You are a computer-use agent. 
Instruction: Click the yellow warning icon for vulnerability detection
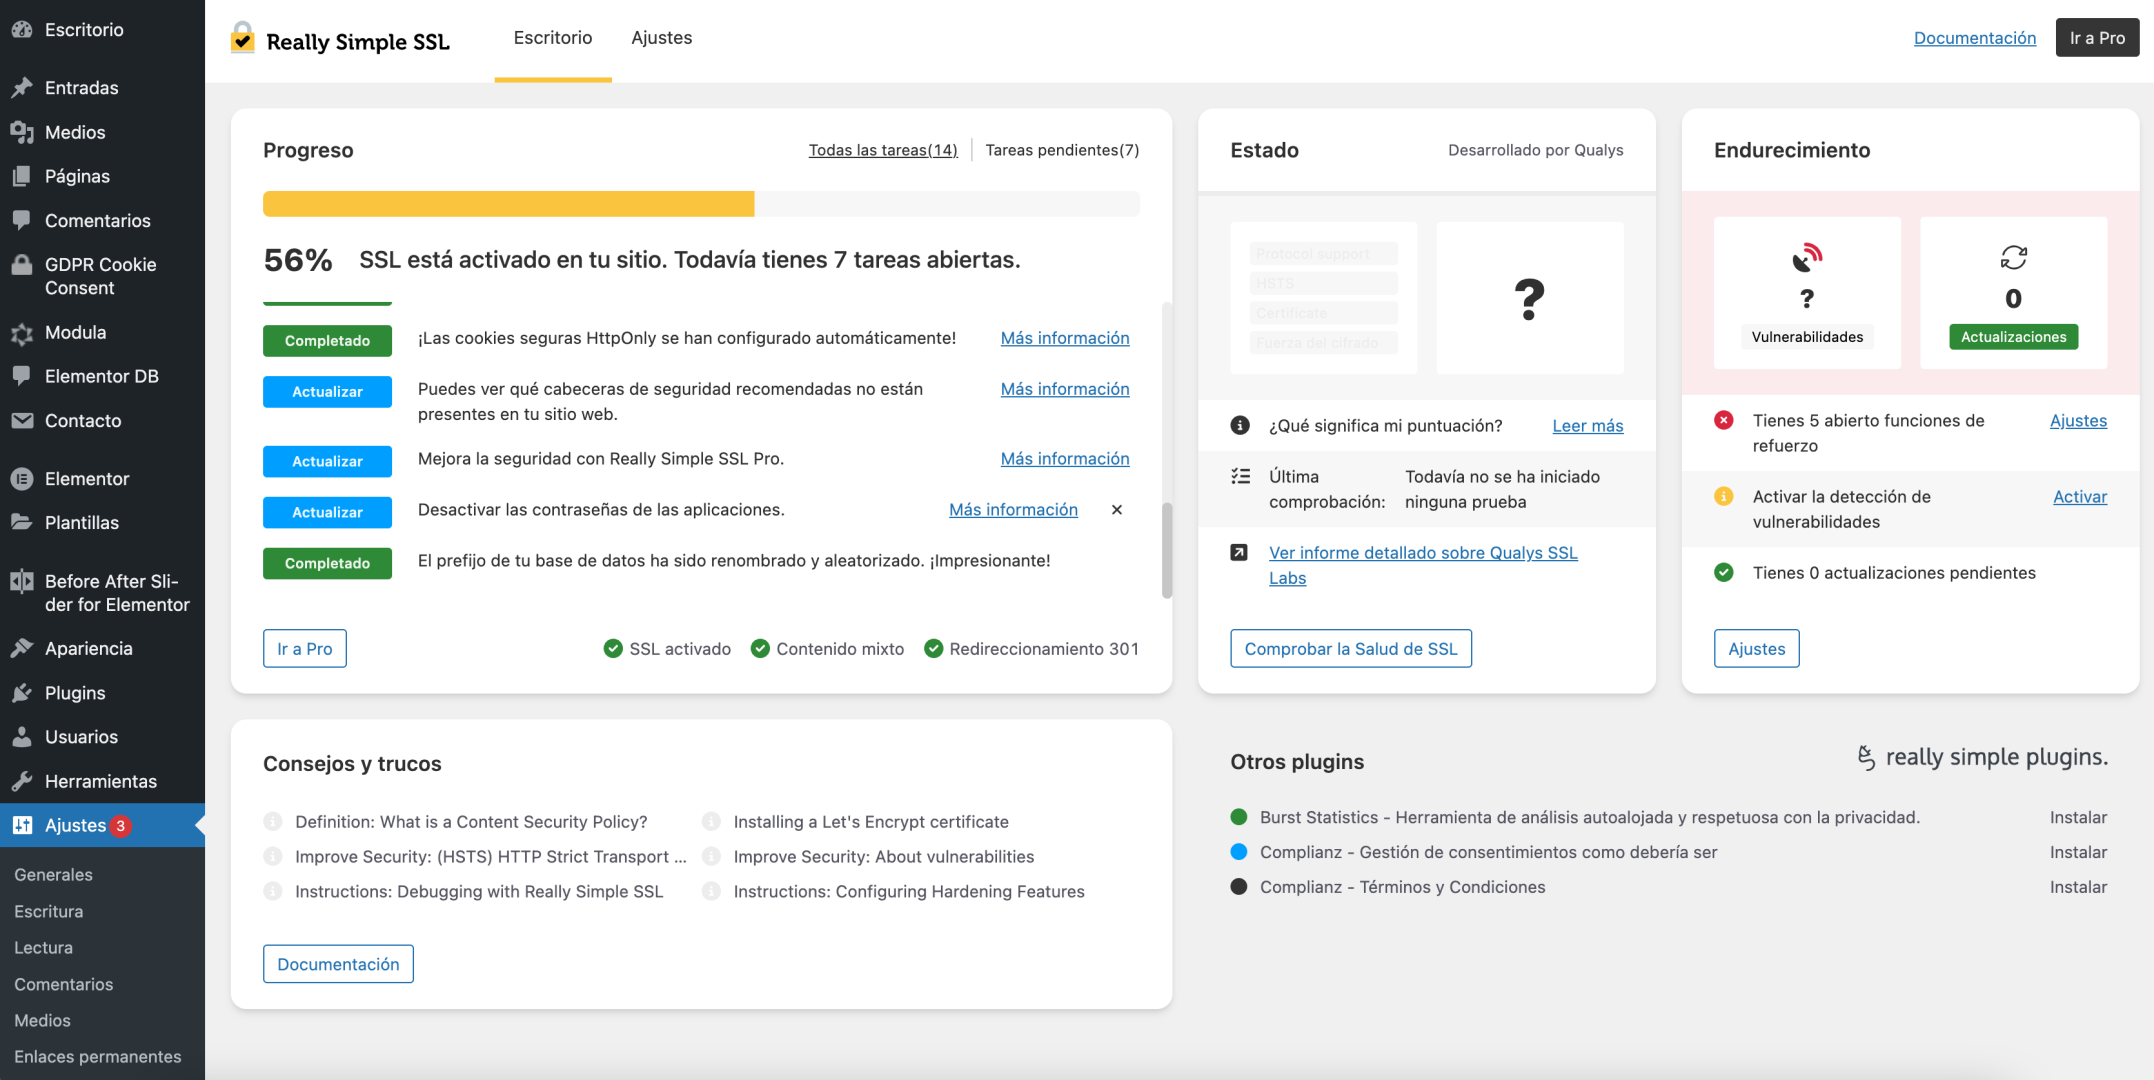click(1724, 496)
